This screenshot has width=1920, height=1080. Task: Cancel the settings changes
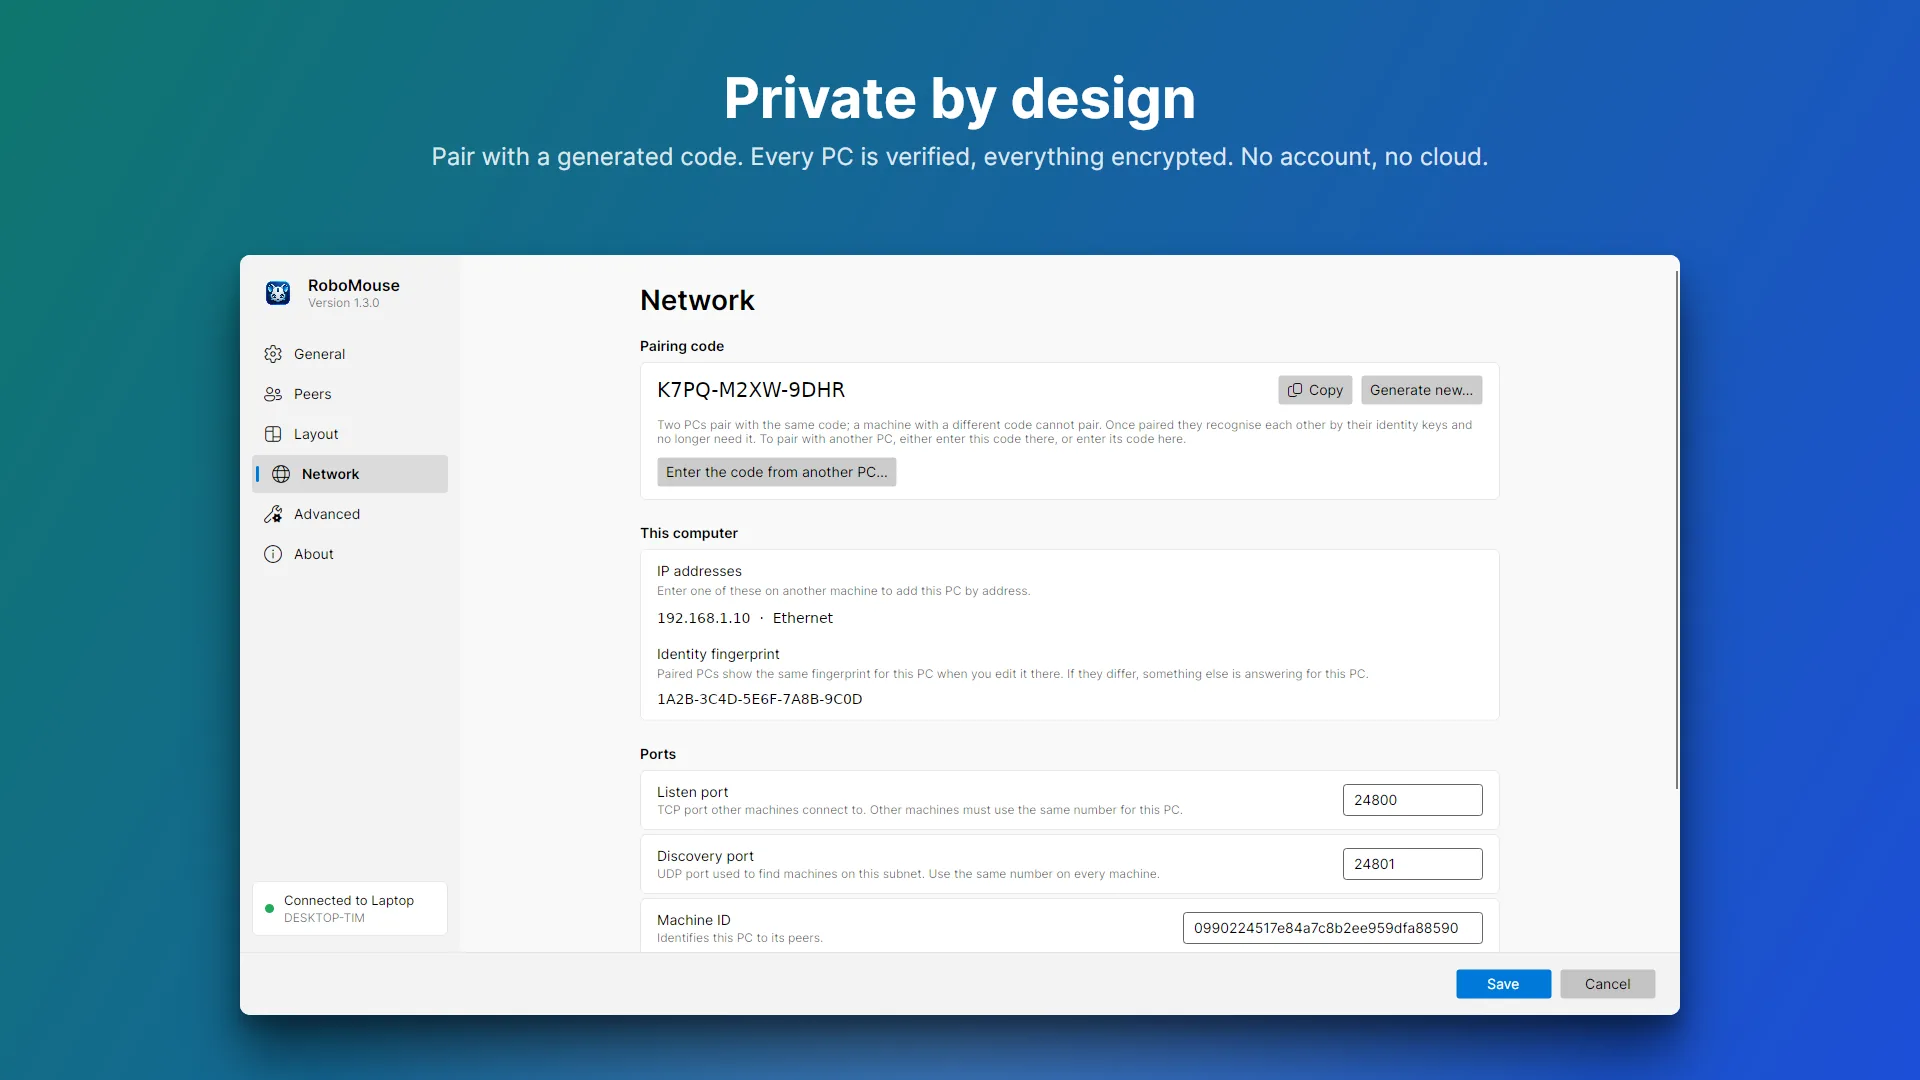[1607, 984]
